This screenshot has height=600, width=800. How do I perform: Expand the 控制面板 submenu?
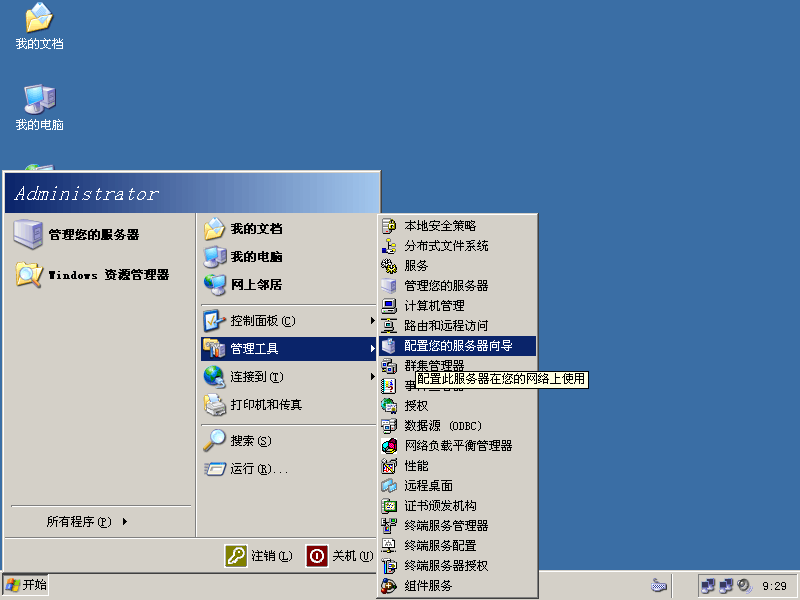pos(262,321)
